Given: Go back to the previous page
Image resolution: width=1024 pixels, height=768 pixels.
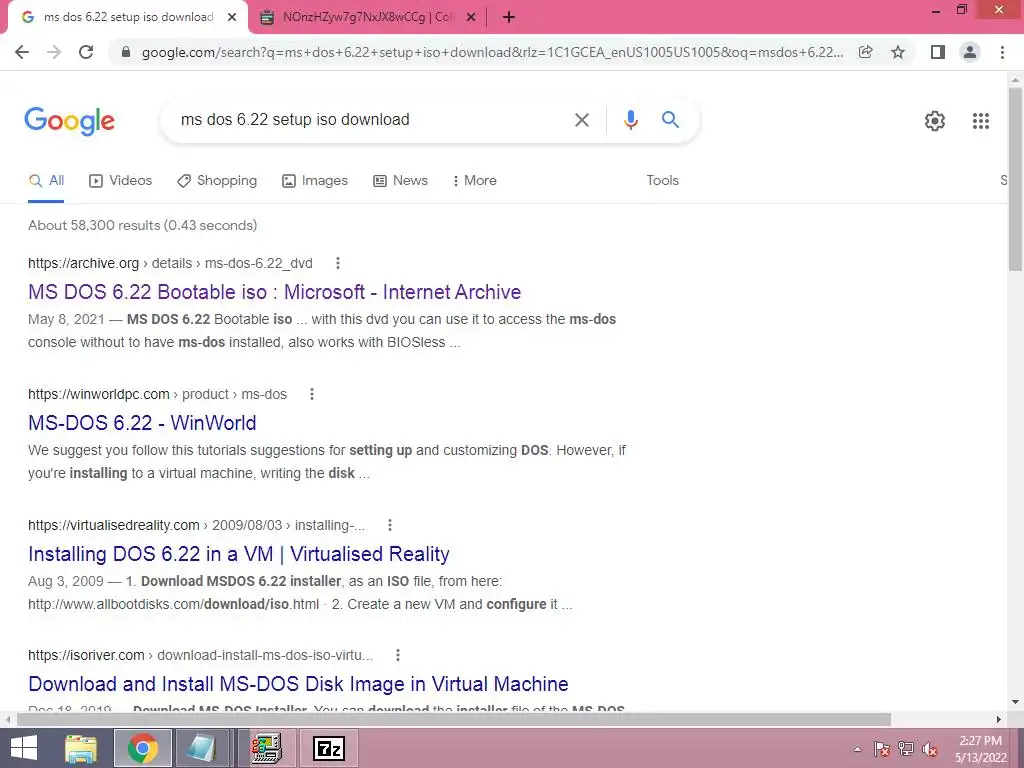Looking at the screenshot, I should click(22, 52).
